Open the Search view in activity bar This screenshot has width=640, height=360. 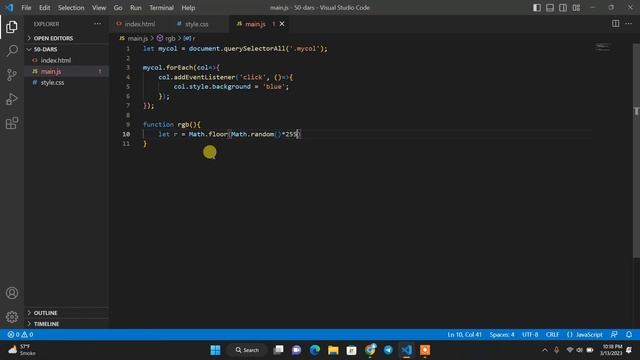(12, 51)
